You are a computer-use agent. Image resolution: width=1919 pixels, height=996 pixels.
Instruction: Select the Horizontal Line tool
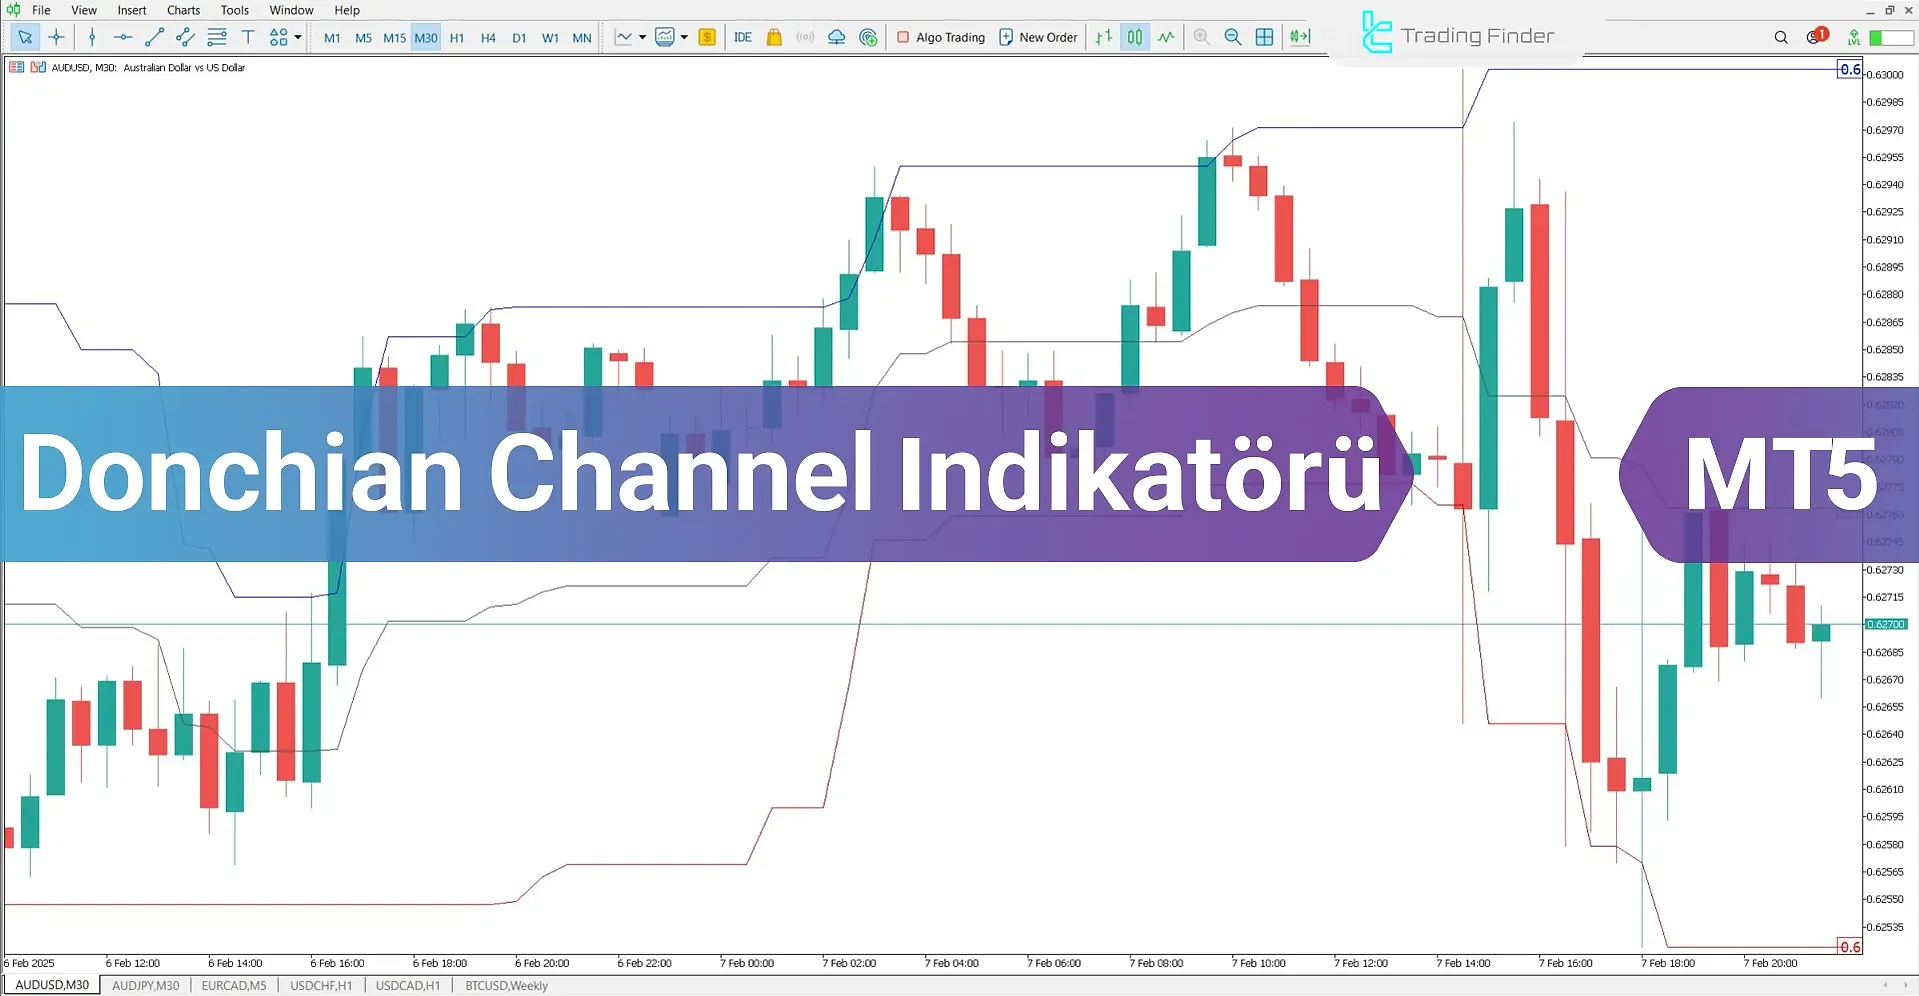coord(123,37)
